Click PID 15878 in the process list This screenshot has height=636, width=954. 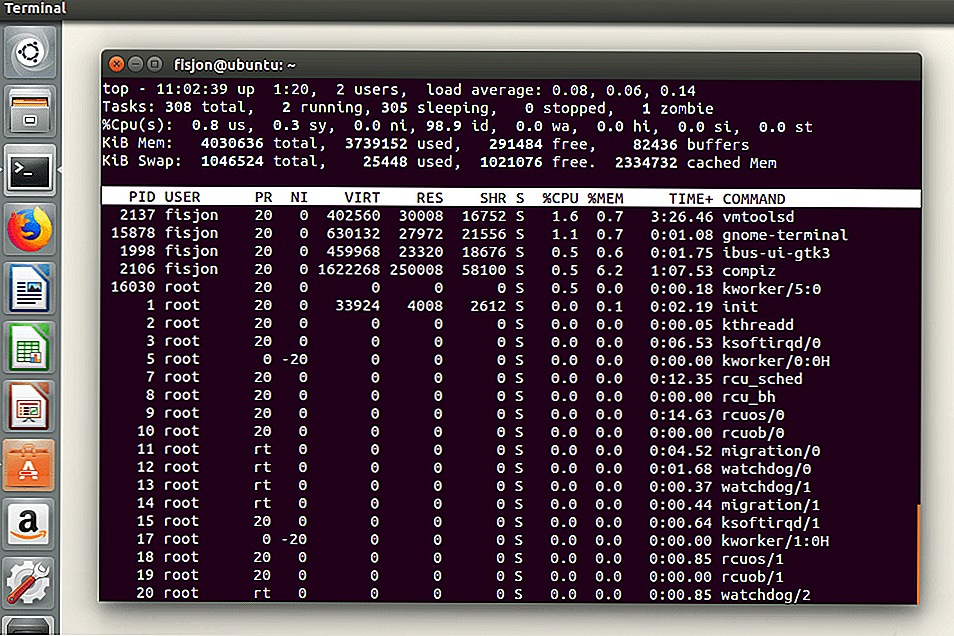point(133,233)
